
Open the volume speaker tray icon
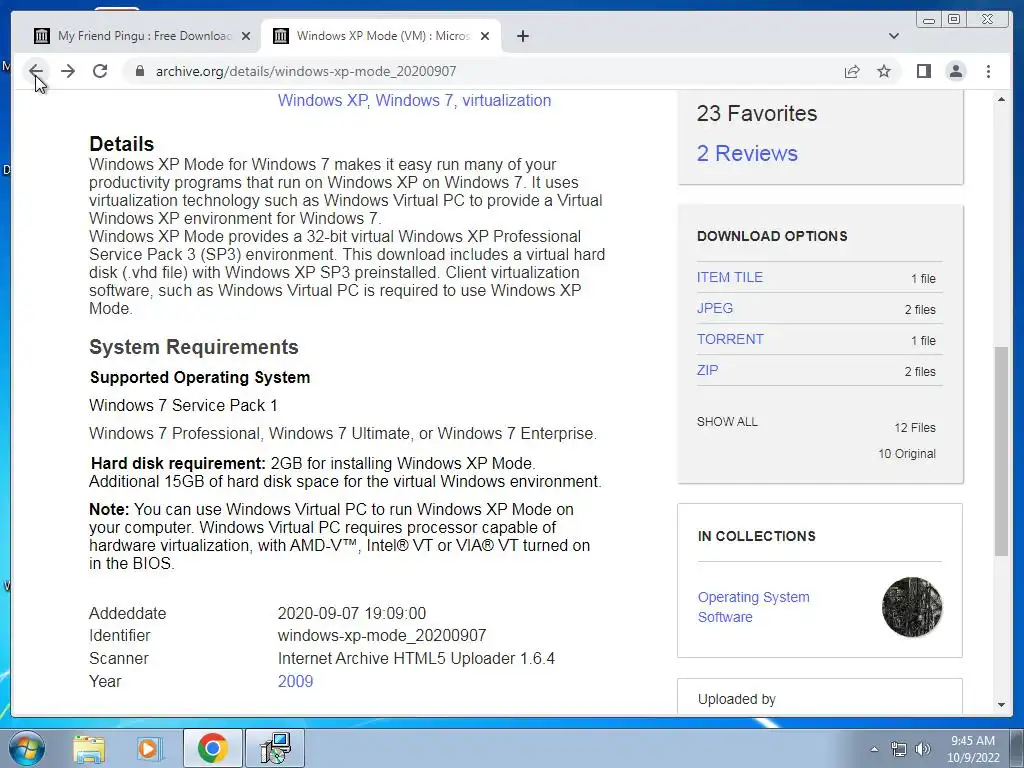(x=923, y=749)
